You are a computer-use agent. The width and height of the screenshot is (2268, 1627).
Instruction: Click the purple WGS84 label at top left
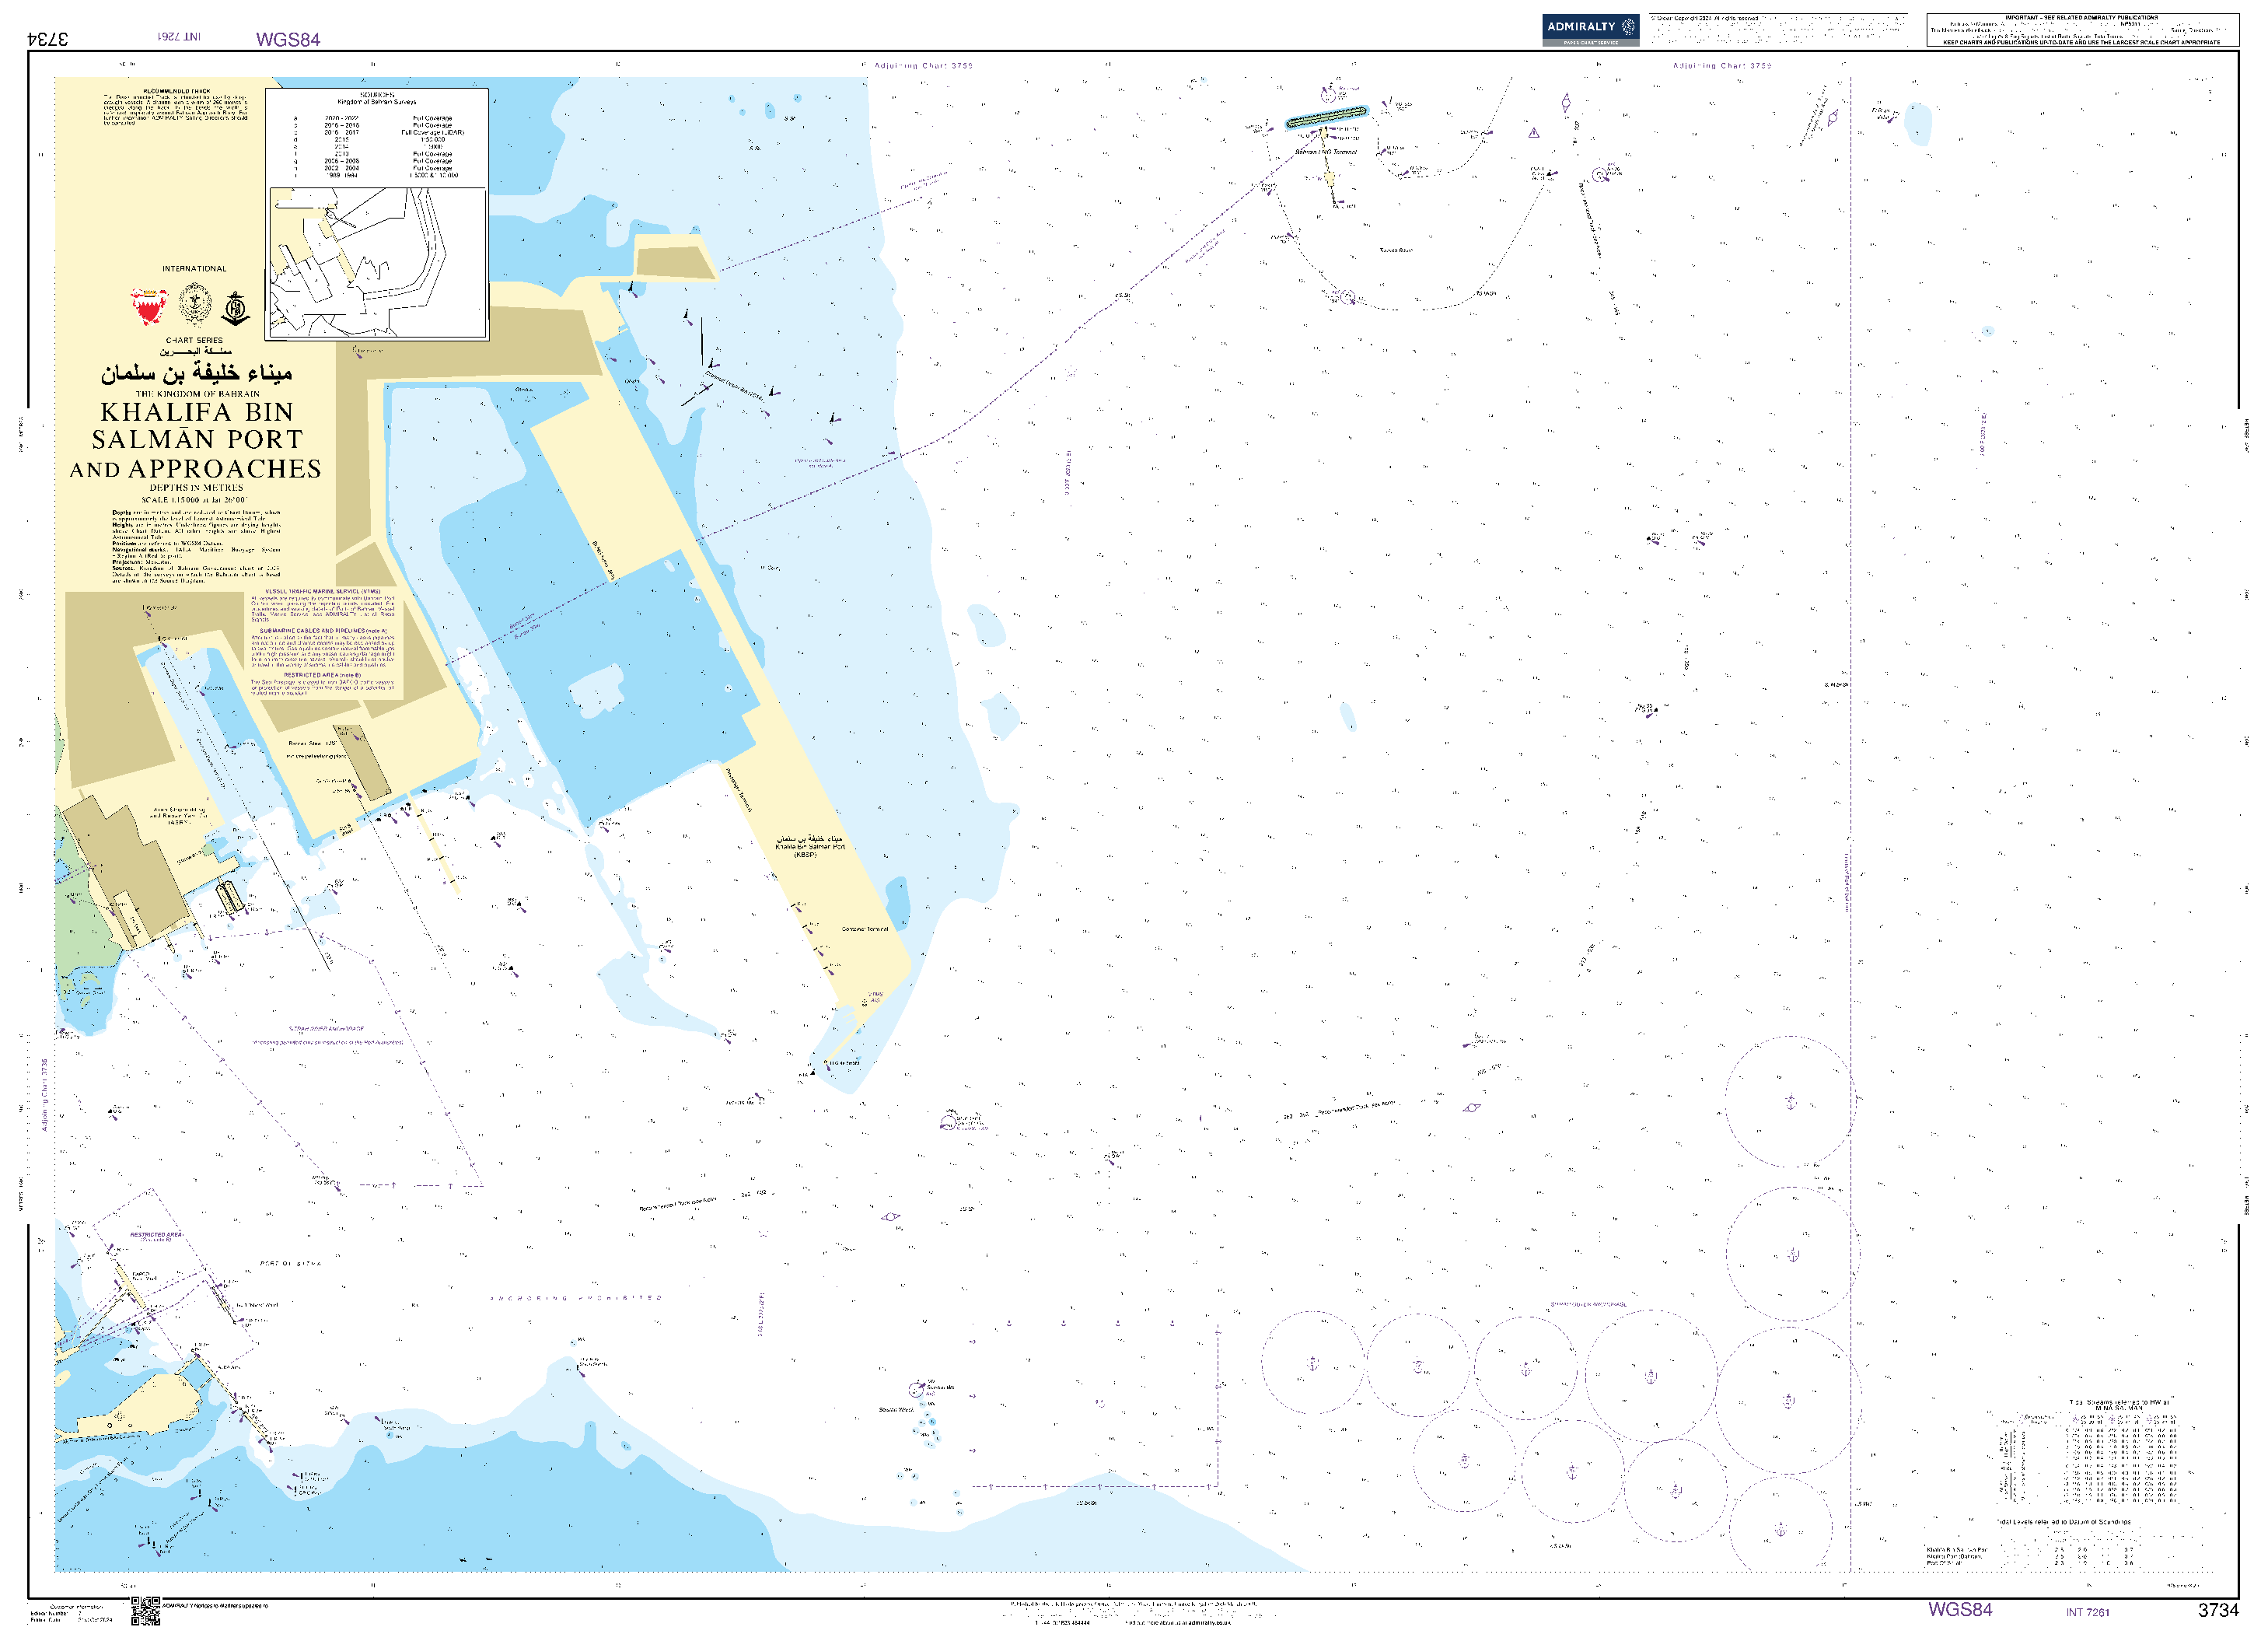coord(288,39)
